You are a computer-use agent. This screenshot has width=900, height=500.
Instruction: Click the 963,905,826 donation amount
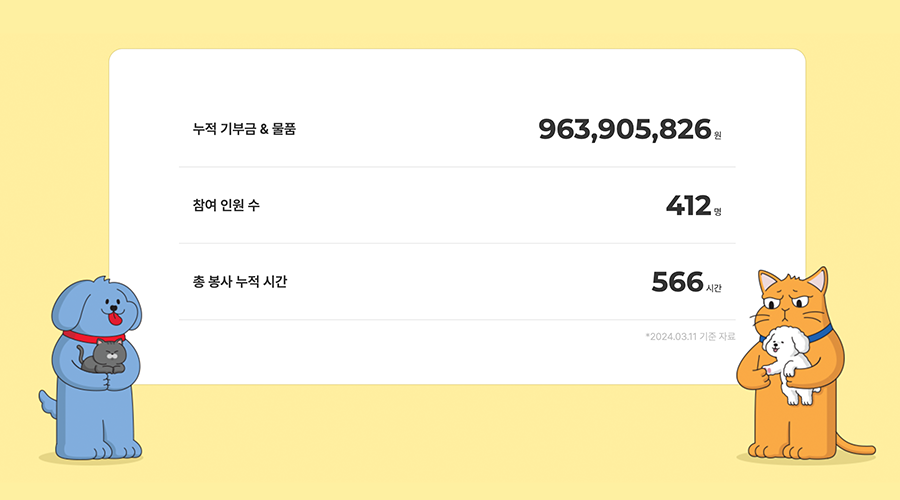tap(624, 129)
